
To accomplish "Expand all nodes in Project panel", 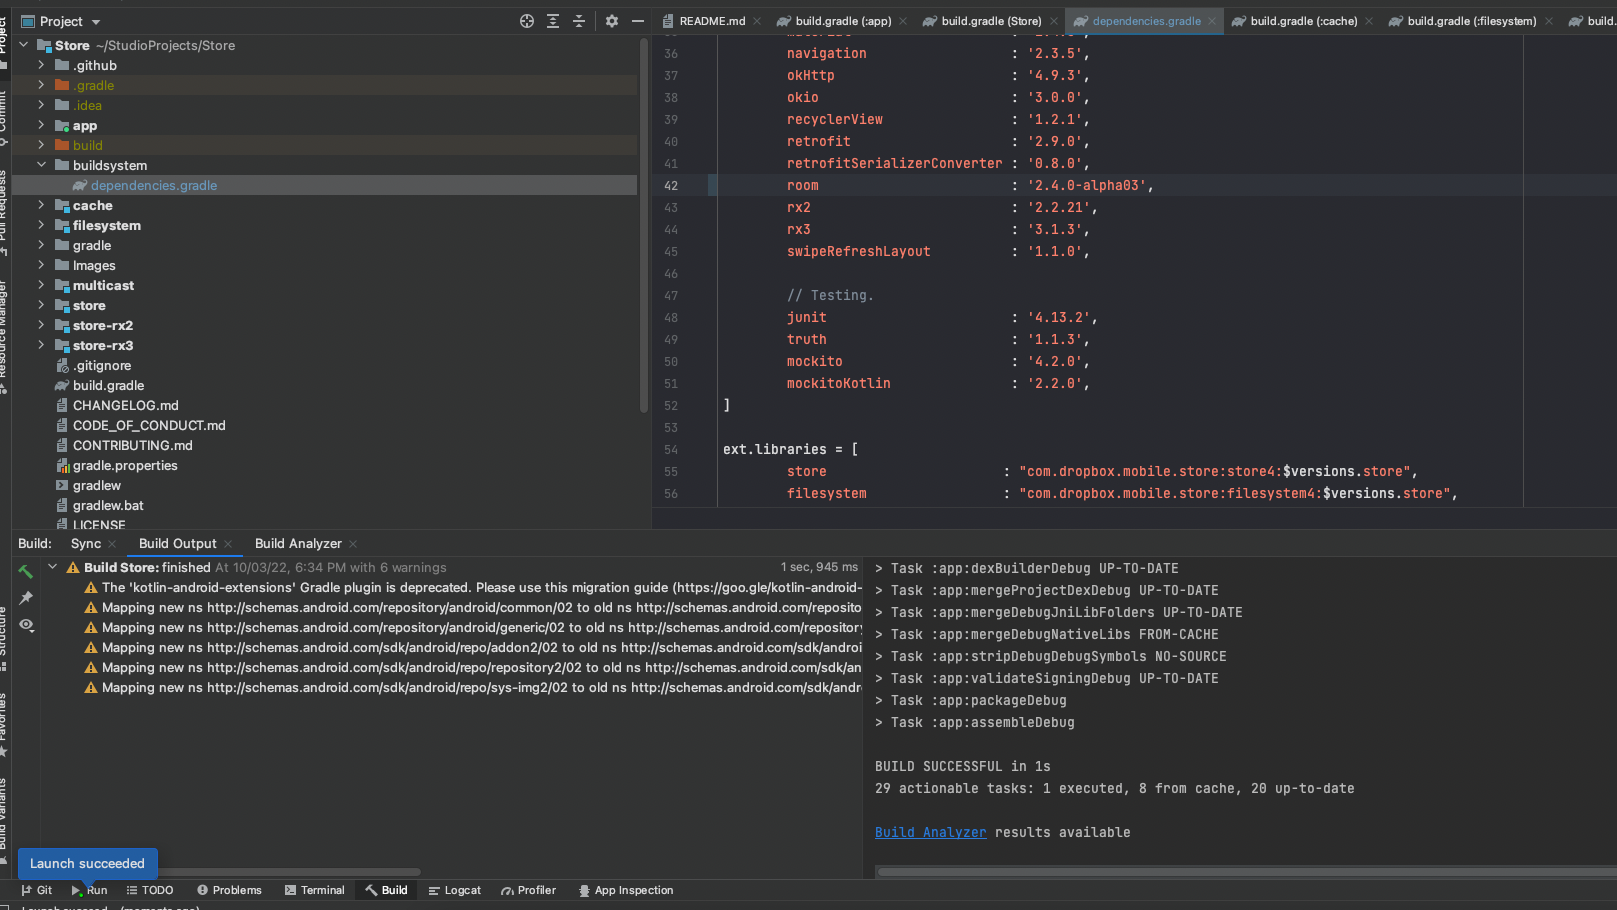I will (x=552, y=21).
